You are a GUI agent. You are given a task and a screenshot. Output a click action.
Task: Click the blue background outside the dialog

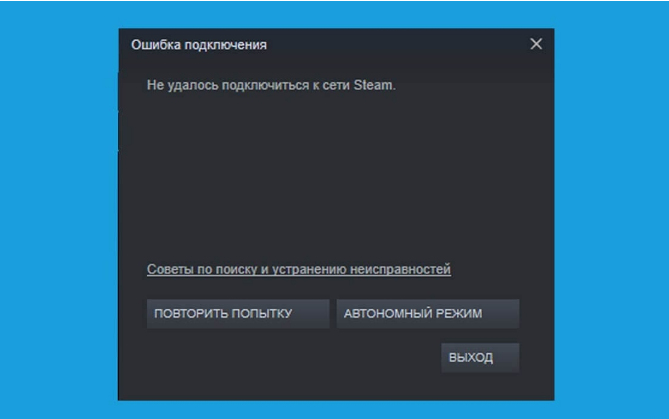click(59, 213)
